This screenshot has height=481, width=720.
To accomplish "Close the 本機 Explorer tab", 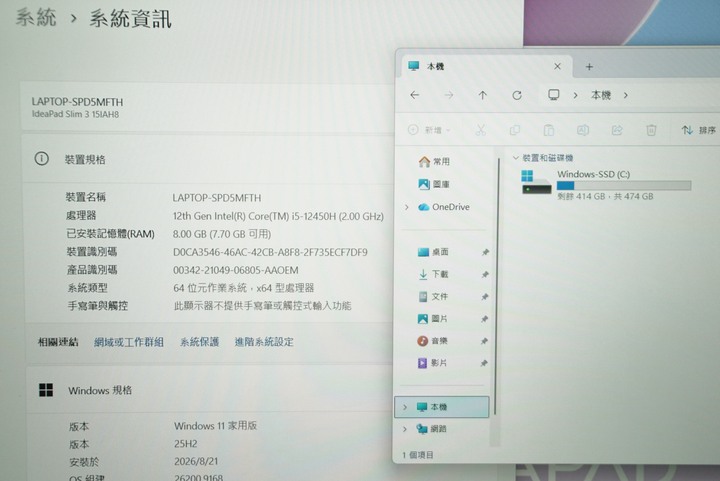I will (557, 67).
